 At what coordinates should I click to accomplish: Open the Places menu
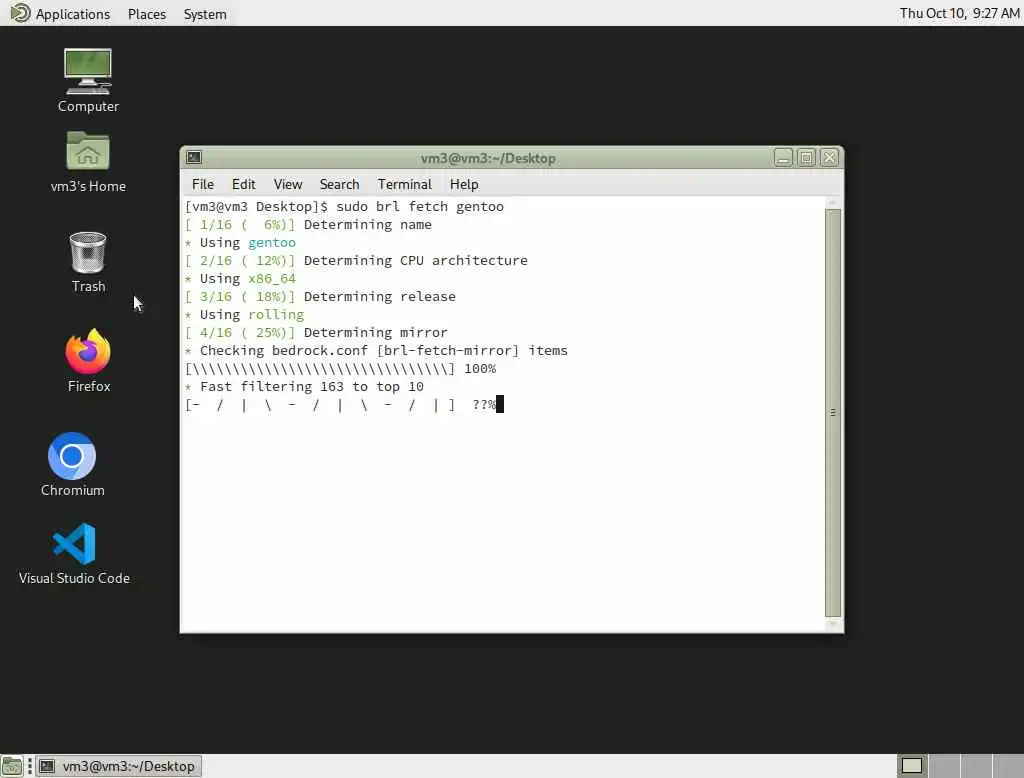(x=147, y=14)
